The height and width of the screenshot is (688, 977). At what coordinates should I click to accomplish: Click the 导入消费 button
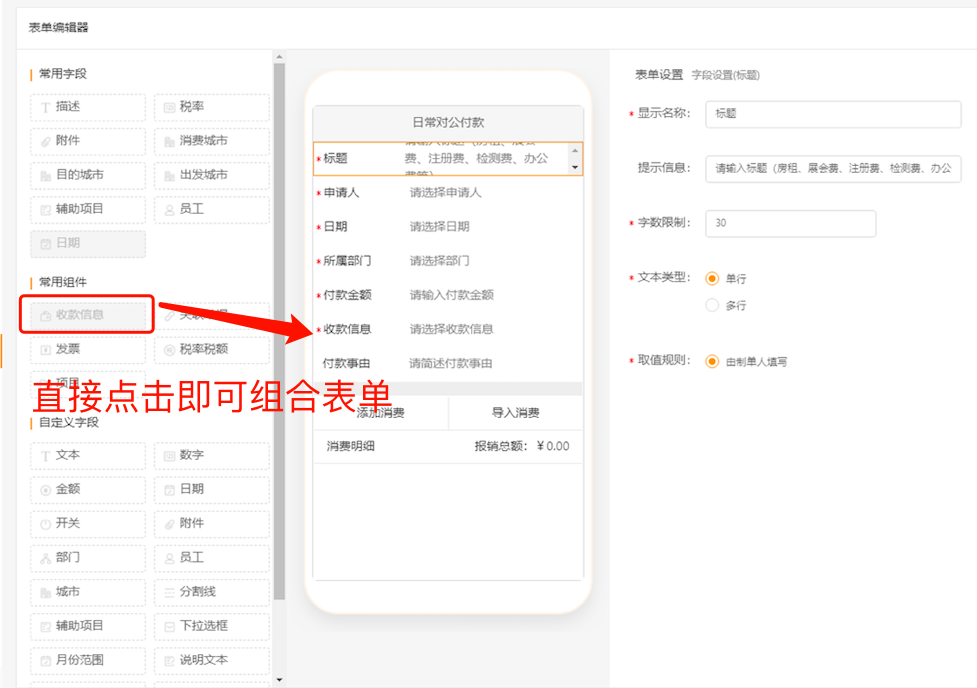(x=517, y=413)
